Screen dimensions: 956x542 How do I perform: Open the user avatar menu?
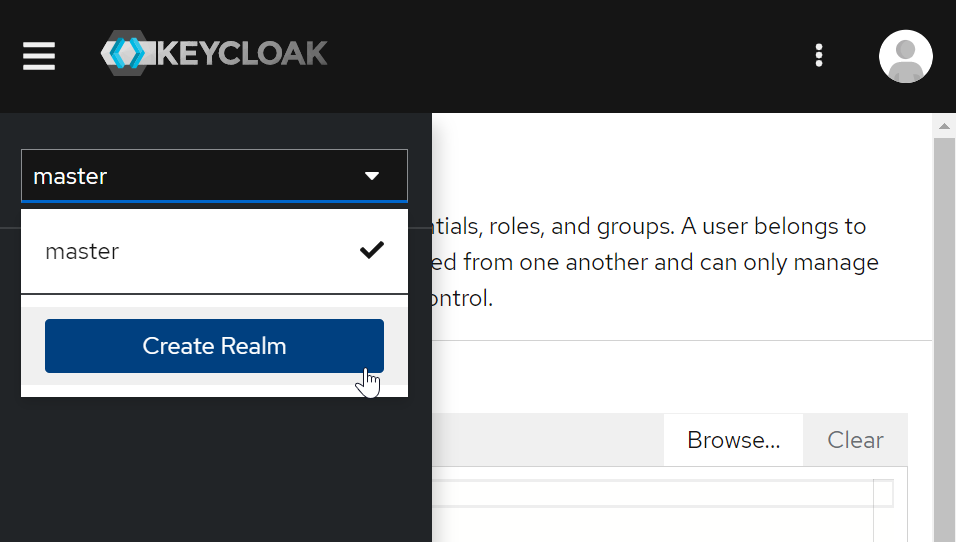905,56
